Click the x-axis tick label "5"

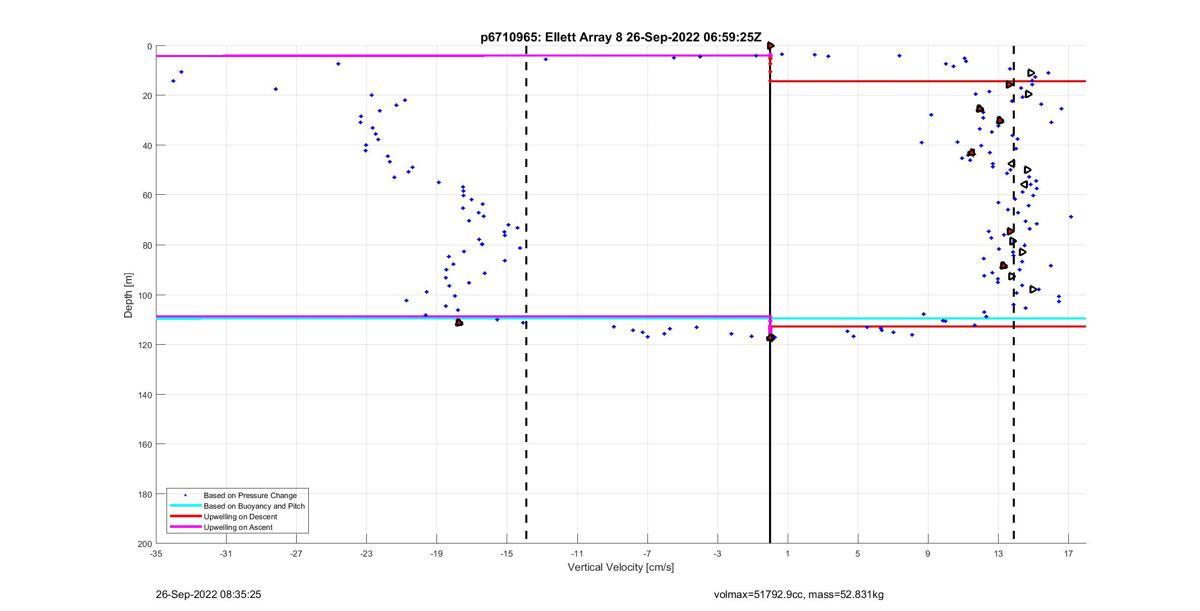click(857, 553)
